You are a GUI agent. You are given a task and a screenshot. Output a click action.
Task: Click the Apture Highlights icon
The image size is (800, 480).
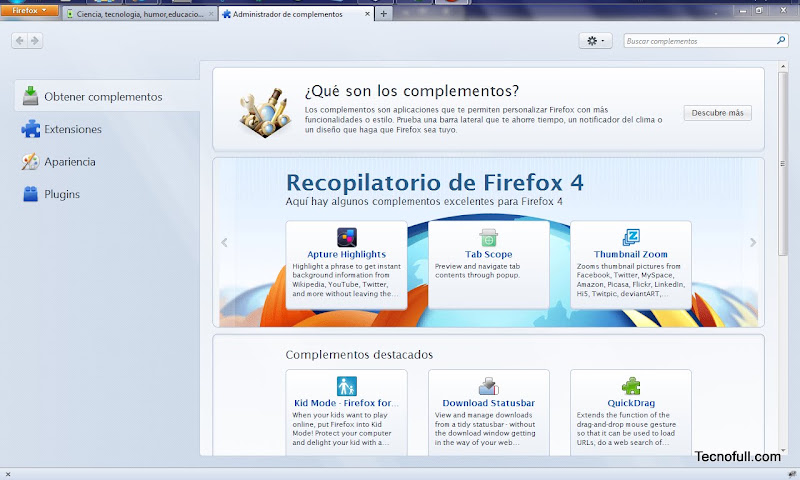point(347,237)
